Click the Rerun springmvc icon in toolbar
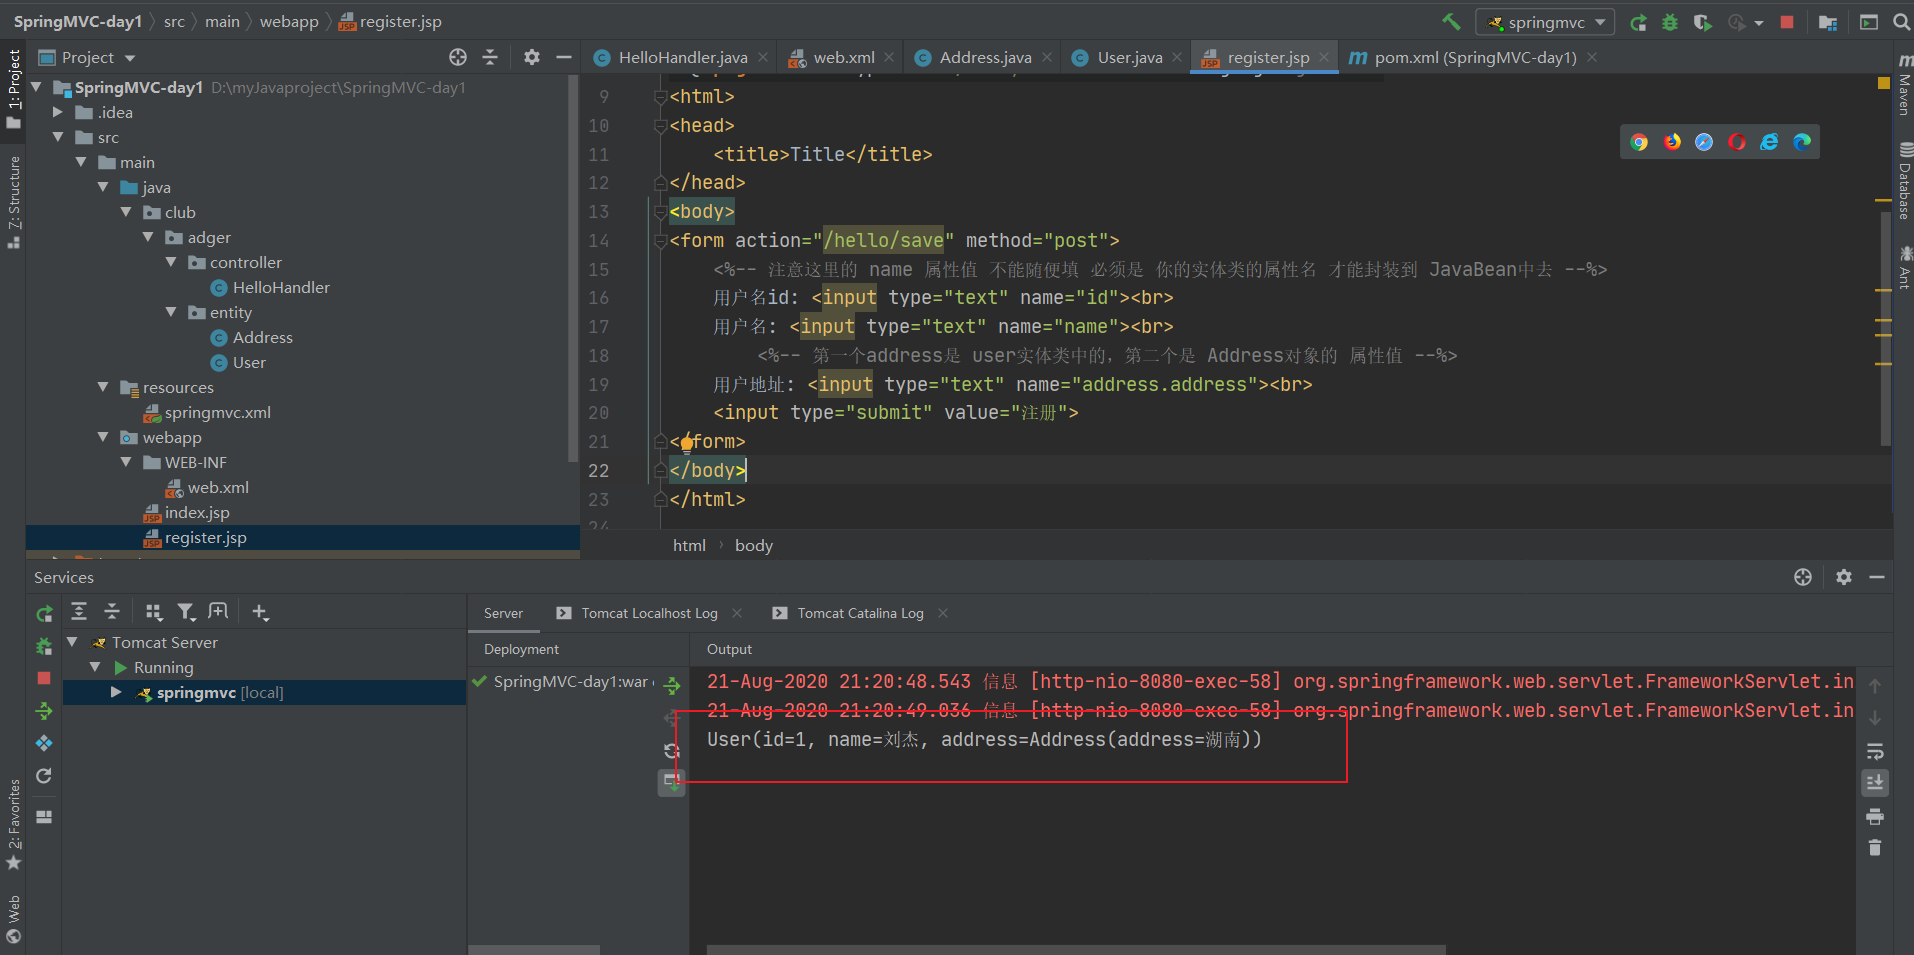The image size is (1914, 955). [1638, 22]
